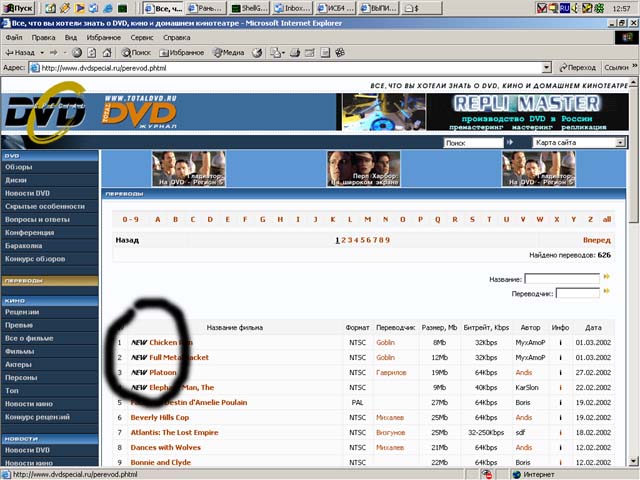
Task: Click in the site Поиск search field
Action: [473, 143]
